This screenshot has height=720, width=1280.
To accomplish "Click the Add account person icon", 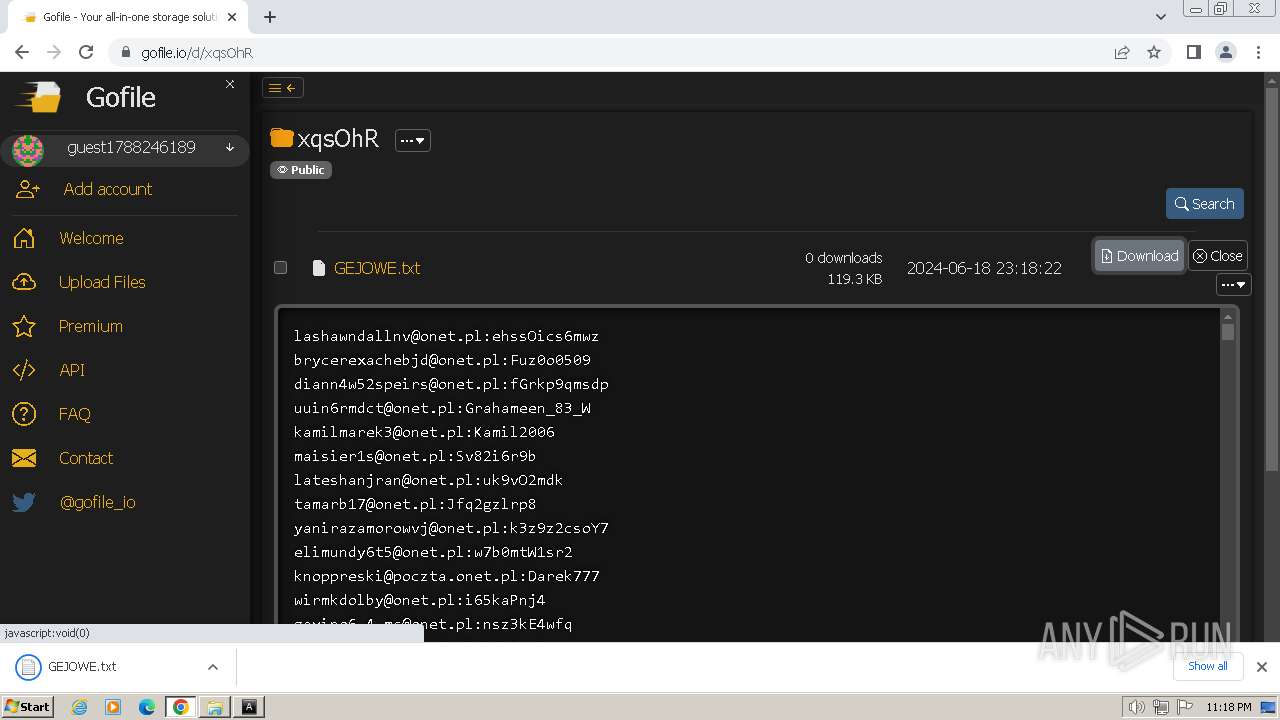I will (27, 189).
